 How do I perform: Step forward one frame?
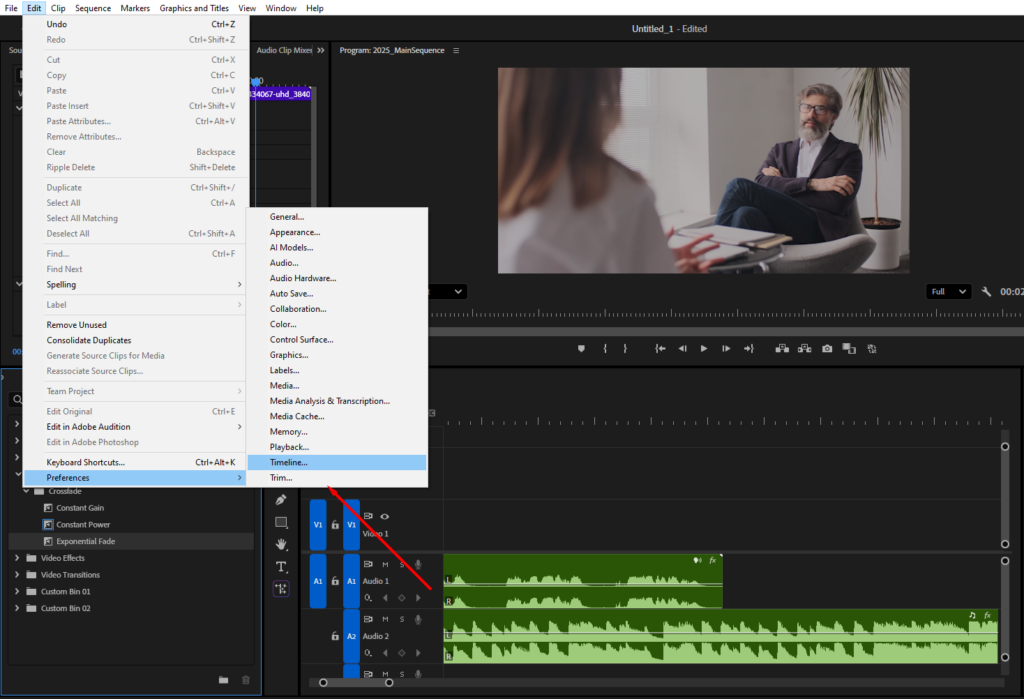pyautogui.click(x=726, y=349)
